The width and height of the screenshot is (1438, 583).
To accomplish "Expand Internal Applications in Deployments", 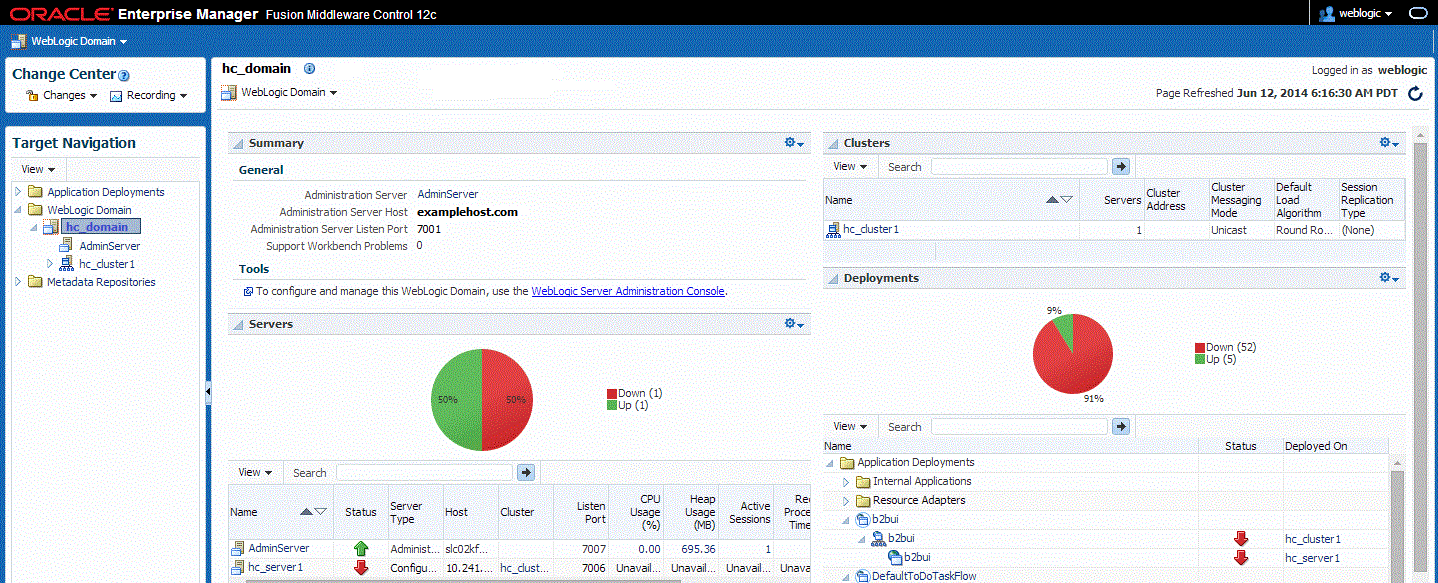I will tap(845, 482).
